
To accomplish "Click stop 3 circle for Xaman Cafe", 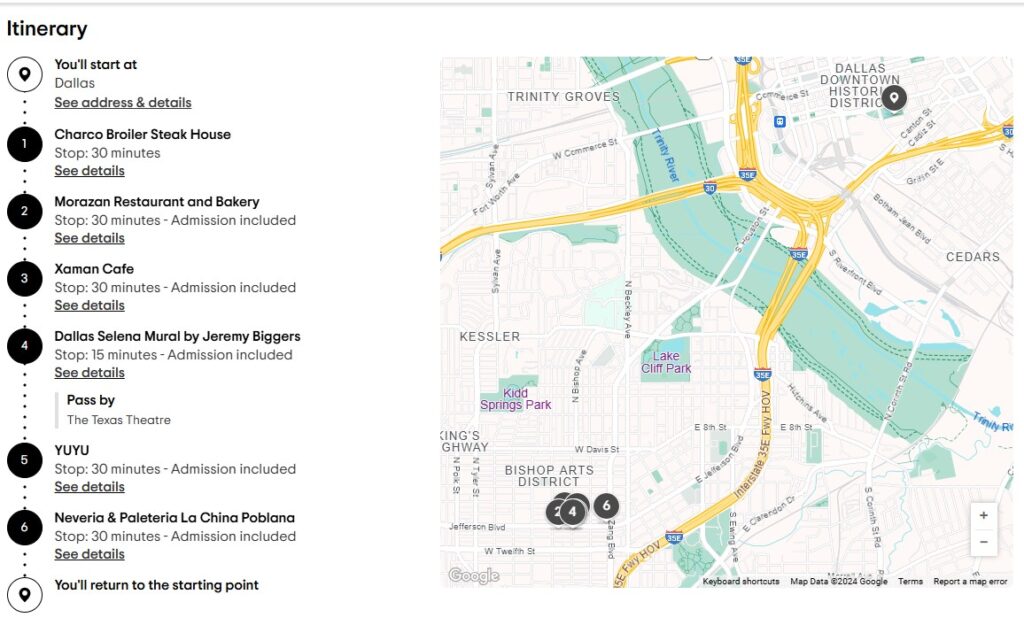I will coord(24,279).
